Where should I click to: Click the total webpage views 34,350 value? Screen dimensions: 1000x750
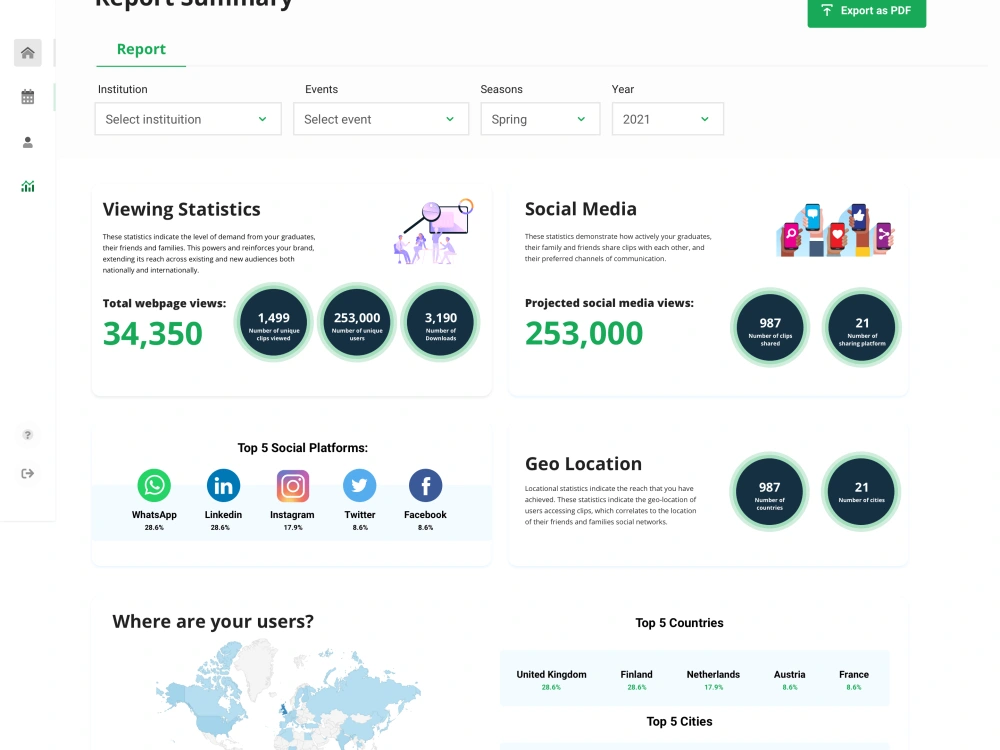pos(152,334)
